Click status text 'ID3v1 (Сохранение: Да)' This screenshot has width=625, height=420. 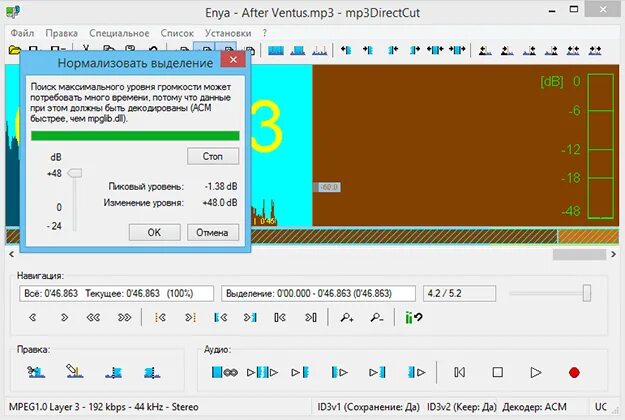368,407
